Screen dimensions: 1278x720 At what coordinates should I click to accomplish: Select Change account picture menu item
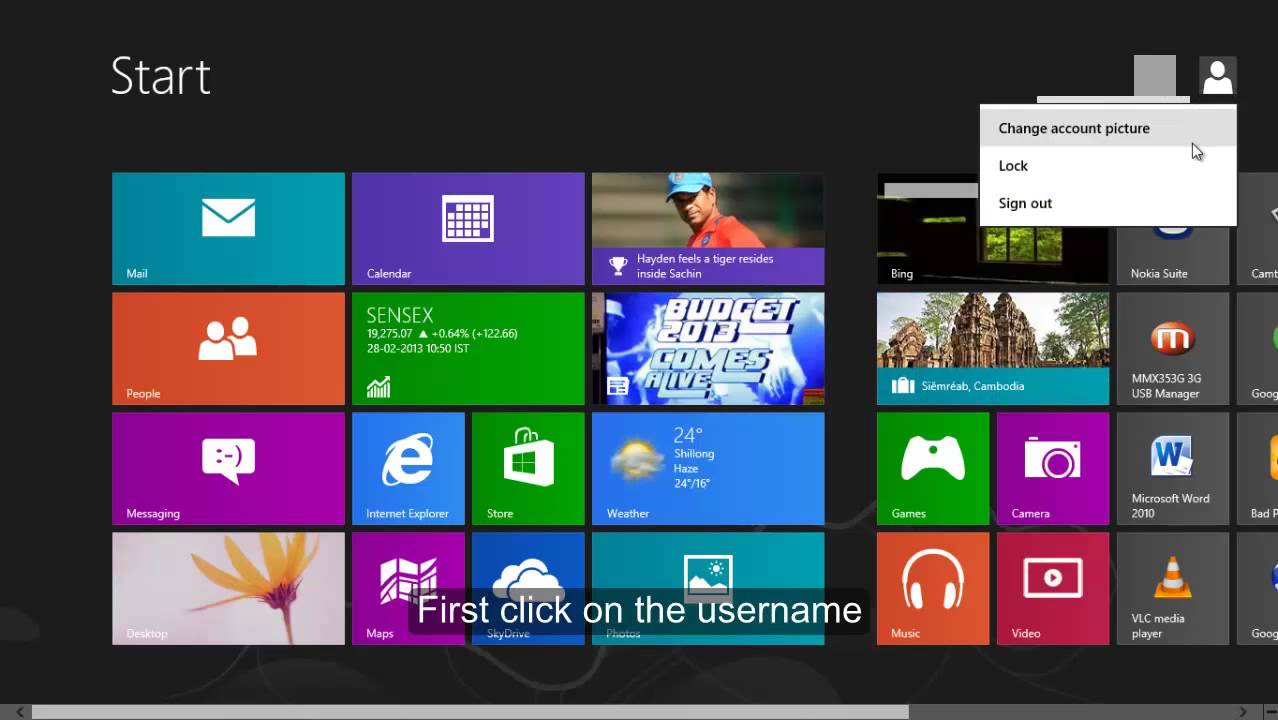click(x=1108, y=128)
